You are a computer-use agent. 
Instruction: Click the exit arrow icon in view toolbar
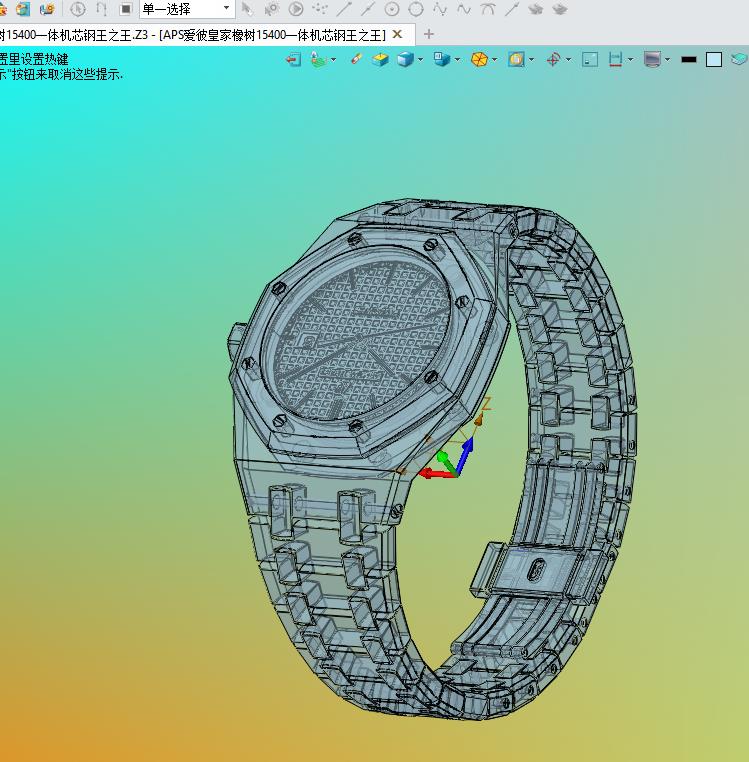[x=293, y=60]
